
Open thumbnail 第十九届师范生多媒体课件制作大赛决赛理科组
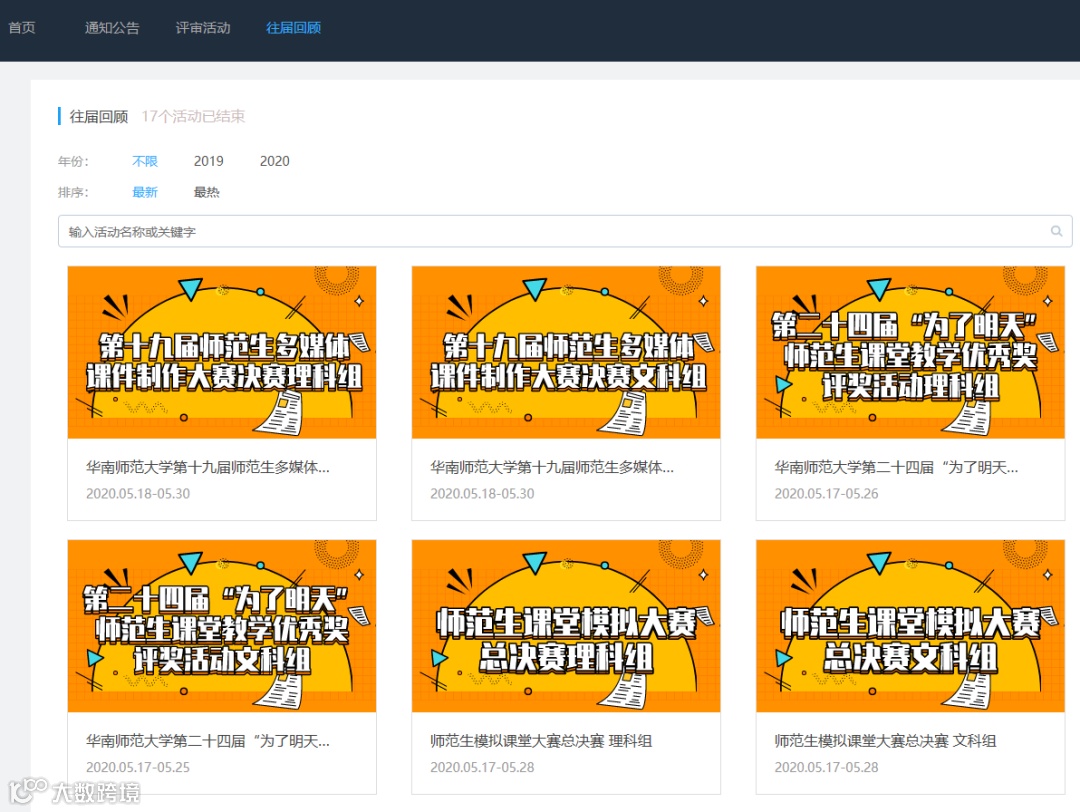pos(222,352)
